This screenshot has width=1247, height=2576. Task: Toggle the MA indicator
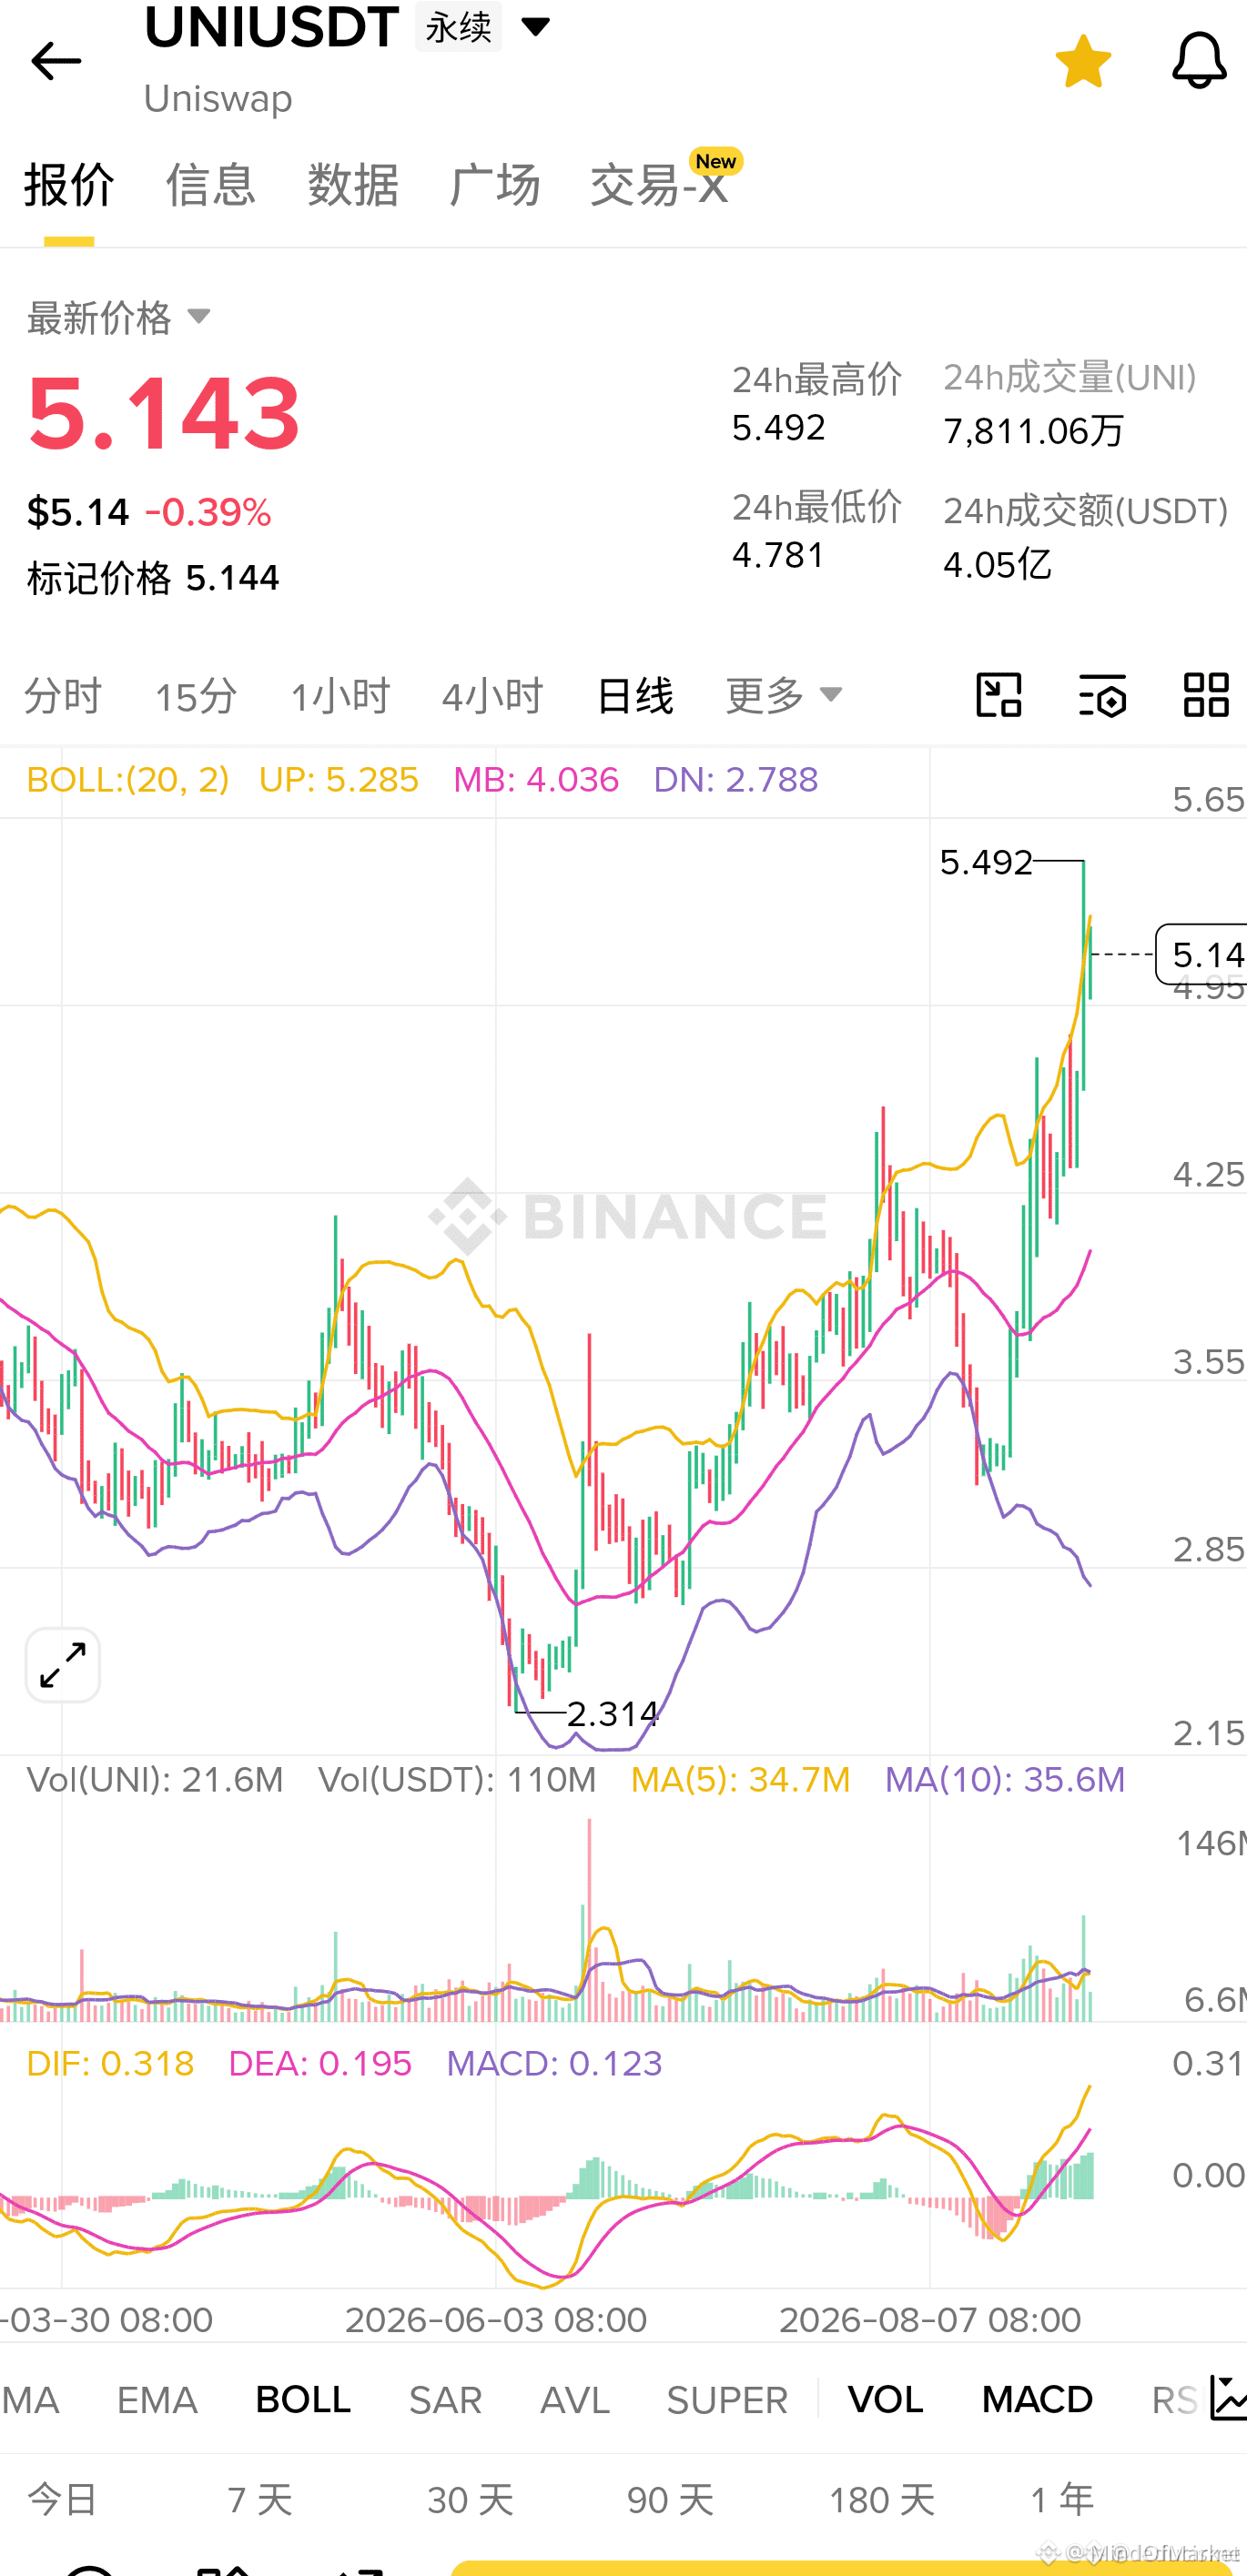click(x=30, y=2400)
